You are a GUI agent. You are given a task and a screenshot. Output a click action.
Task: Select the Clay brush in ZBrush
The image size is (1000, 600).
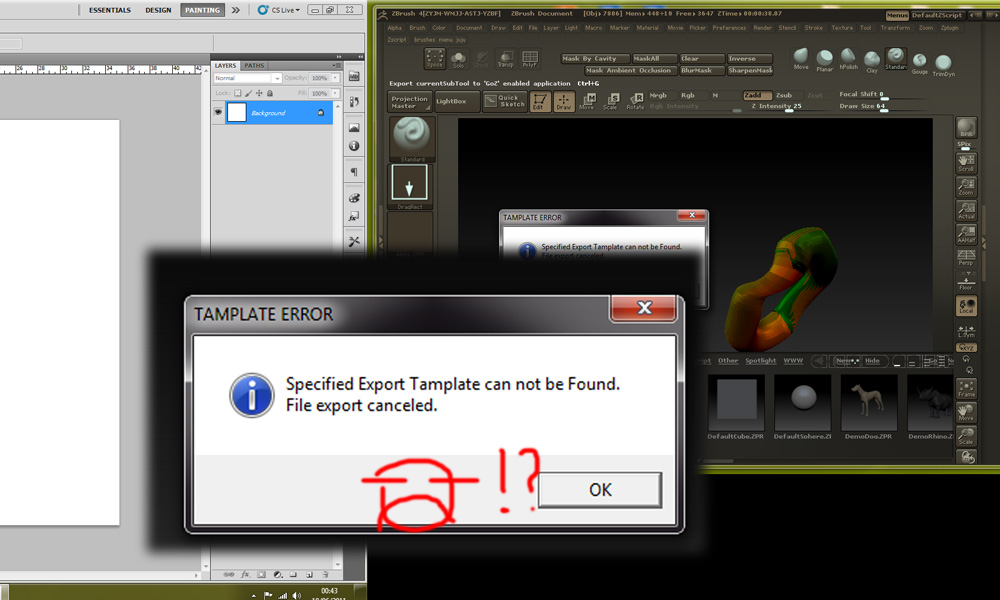click(x=872, y=61)
